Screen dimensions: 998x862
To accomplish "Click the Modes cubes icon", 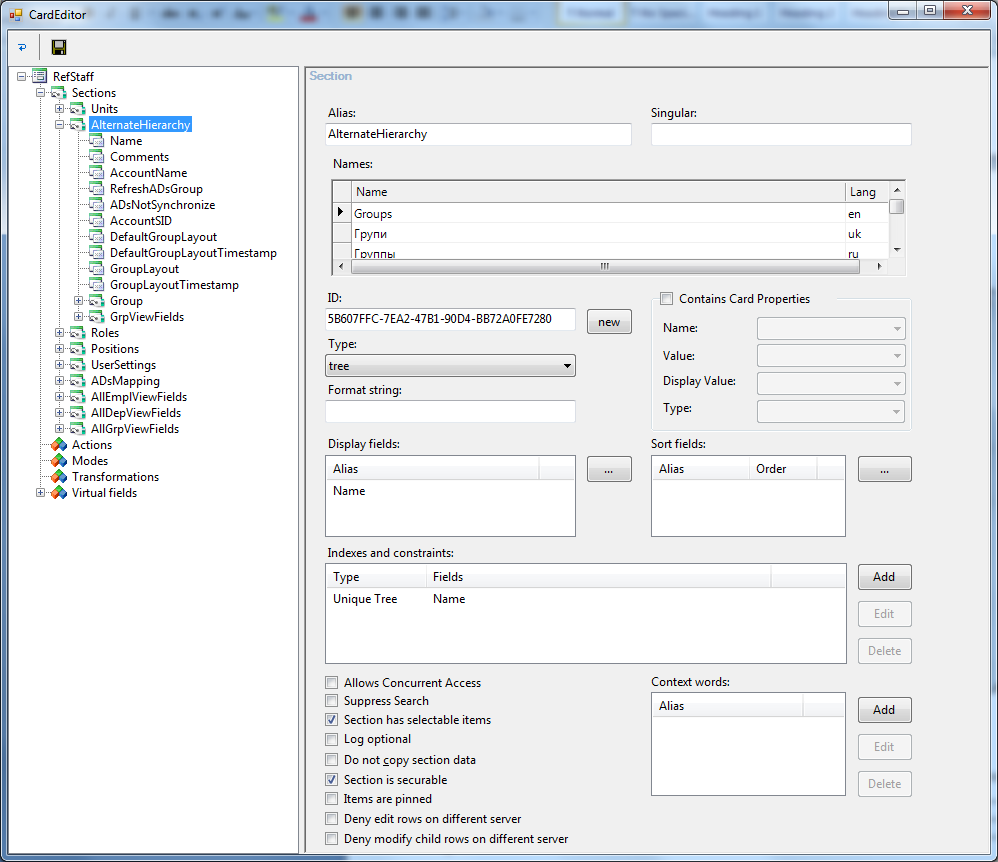I will [x=59, y=461].
